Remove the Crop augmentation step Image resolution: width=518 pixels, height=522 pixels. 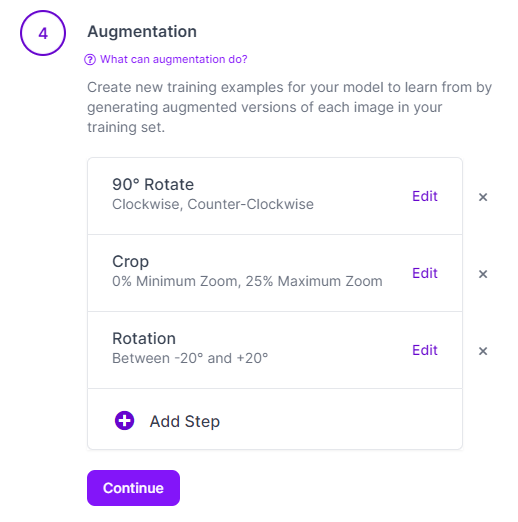[483, 274]
